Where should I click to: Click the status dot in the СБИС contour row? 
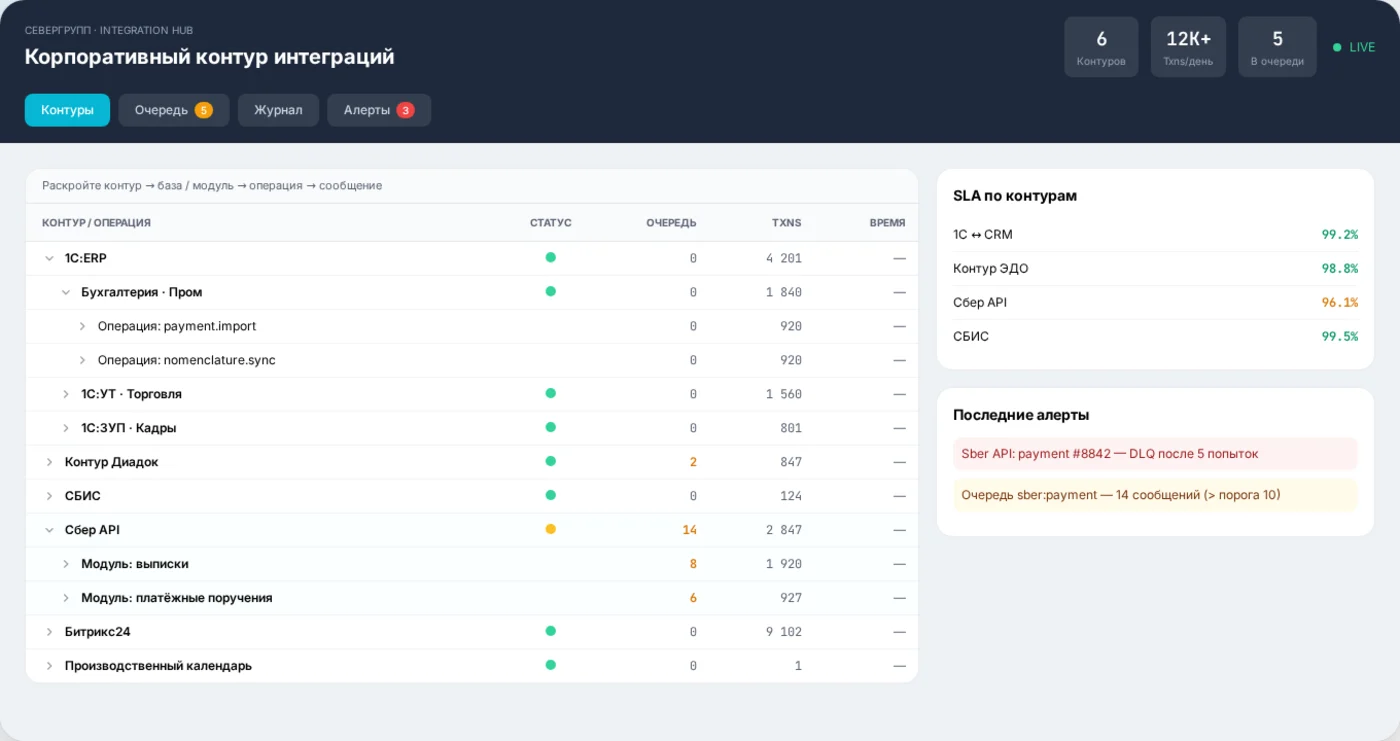[550, 495]
